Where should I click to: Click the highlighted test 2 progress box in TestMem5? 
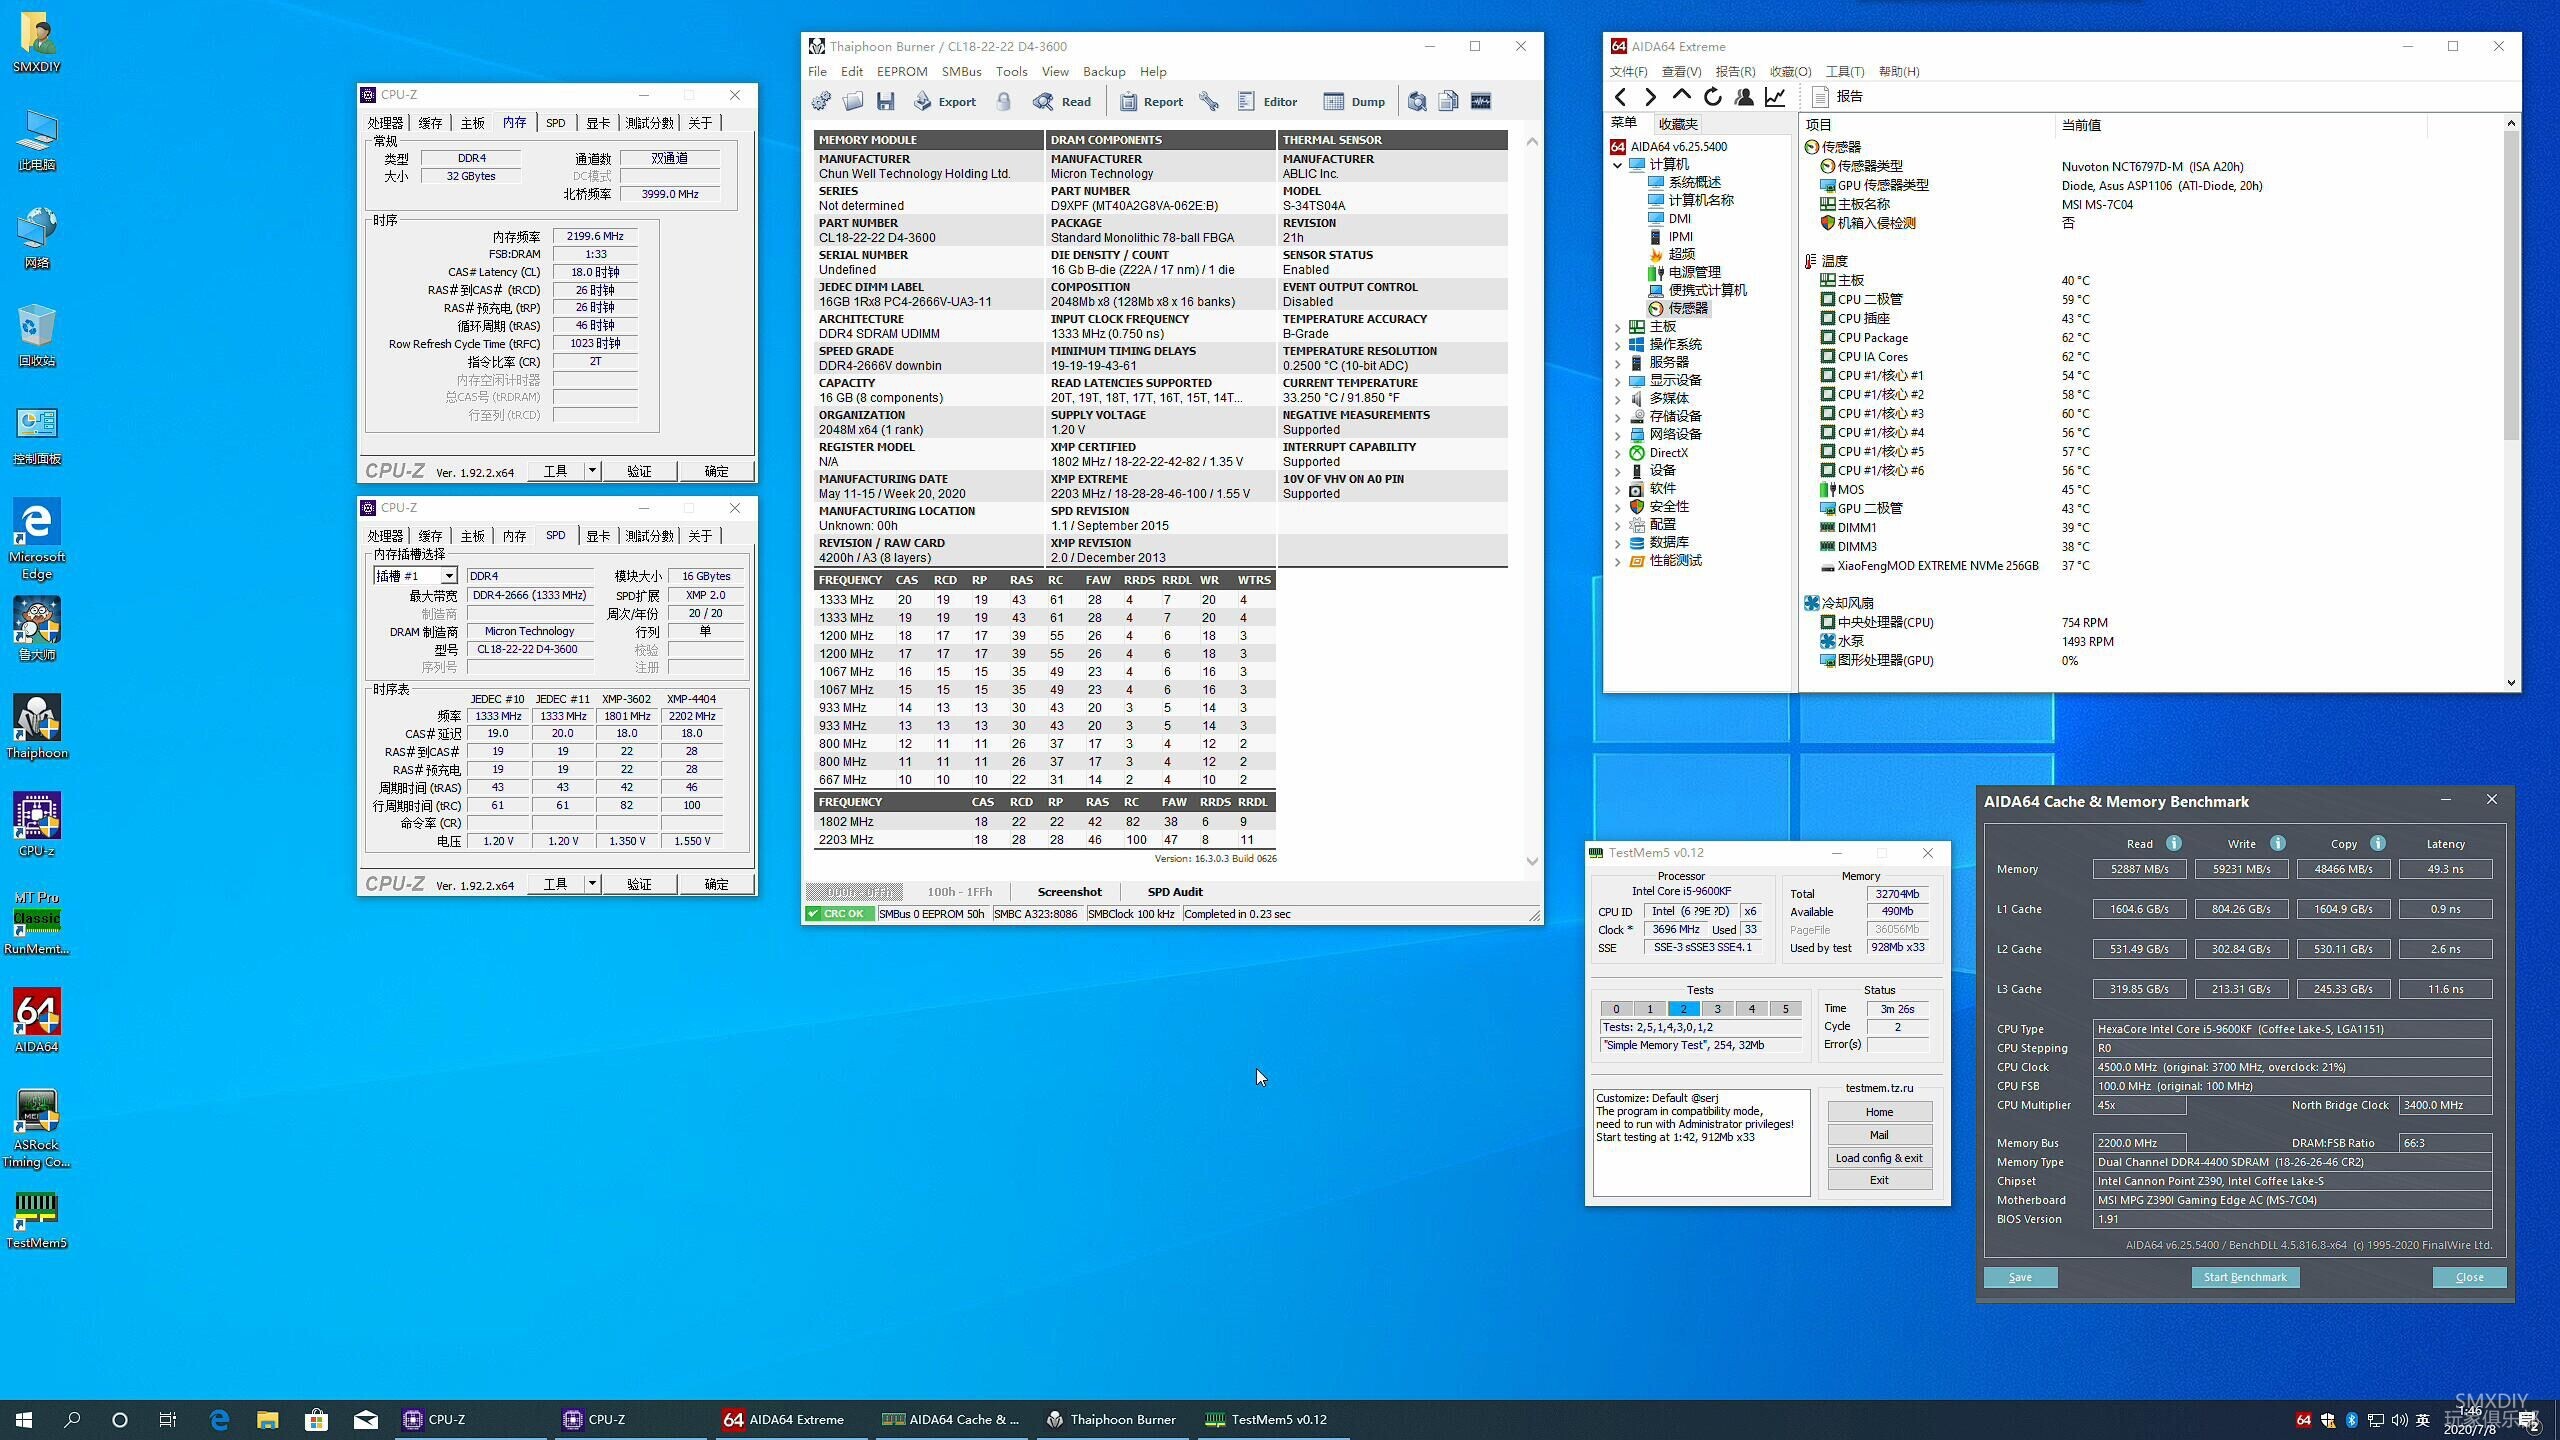click(1683, 1008)
